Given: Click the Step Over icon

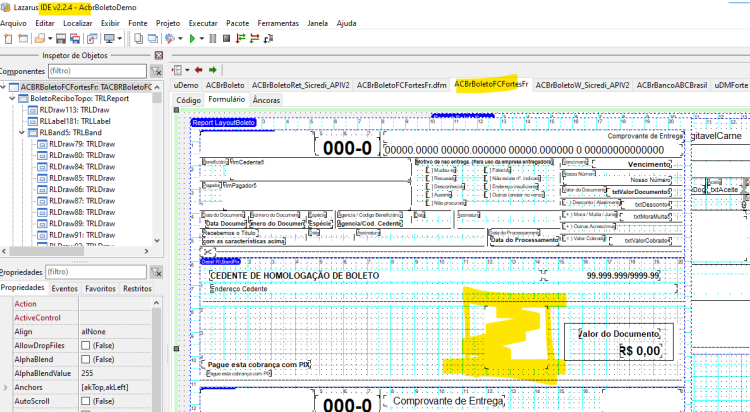Looking at the screenshot, I should (254, 39).
